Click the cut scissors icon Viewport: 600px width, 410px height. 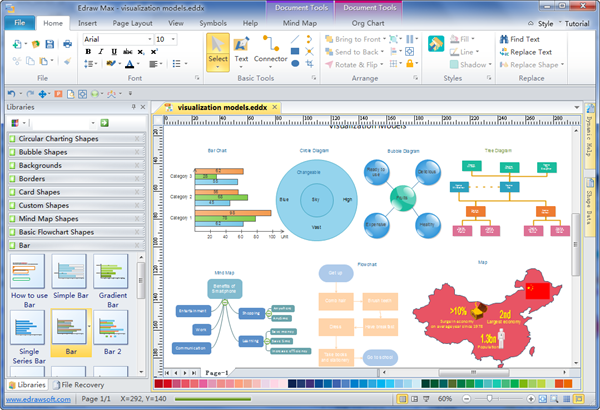[16, 61]
